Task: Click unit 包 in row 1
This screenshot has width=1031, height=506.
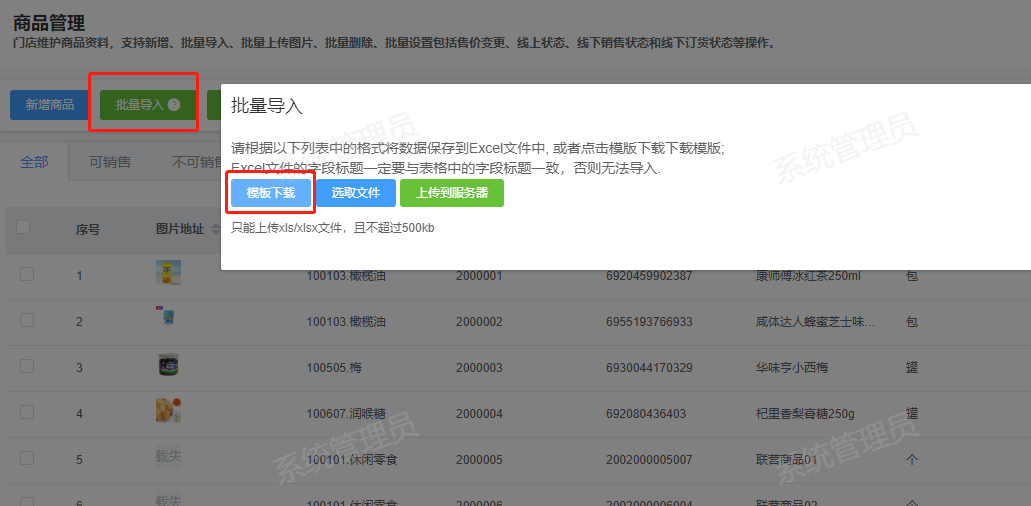Action: coord(912,276)
